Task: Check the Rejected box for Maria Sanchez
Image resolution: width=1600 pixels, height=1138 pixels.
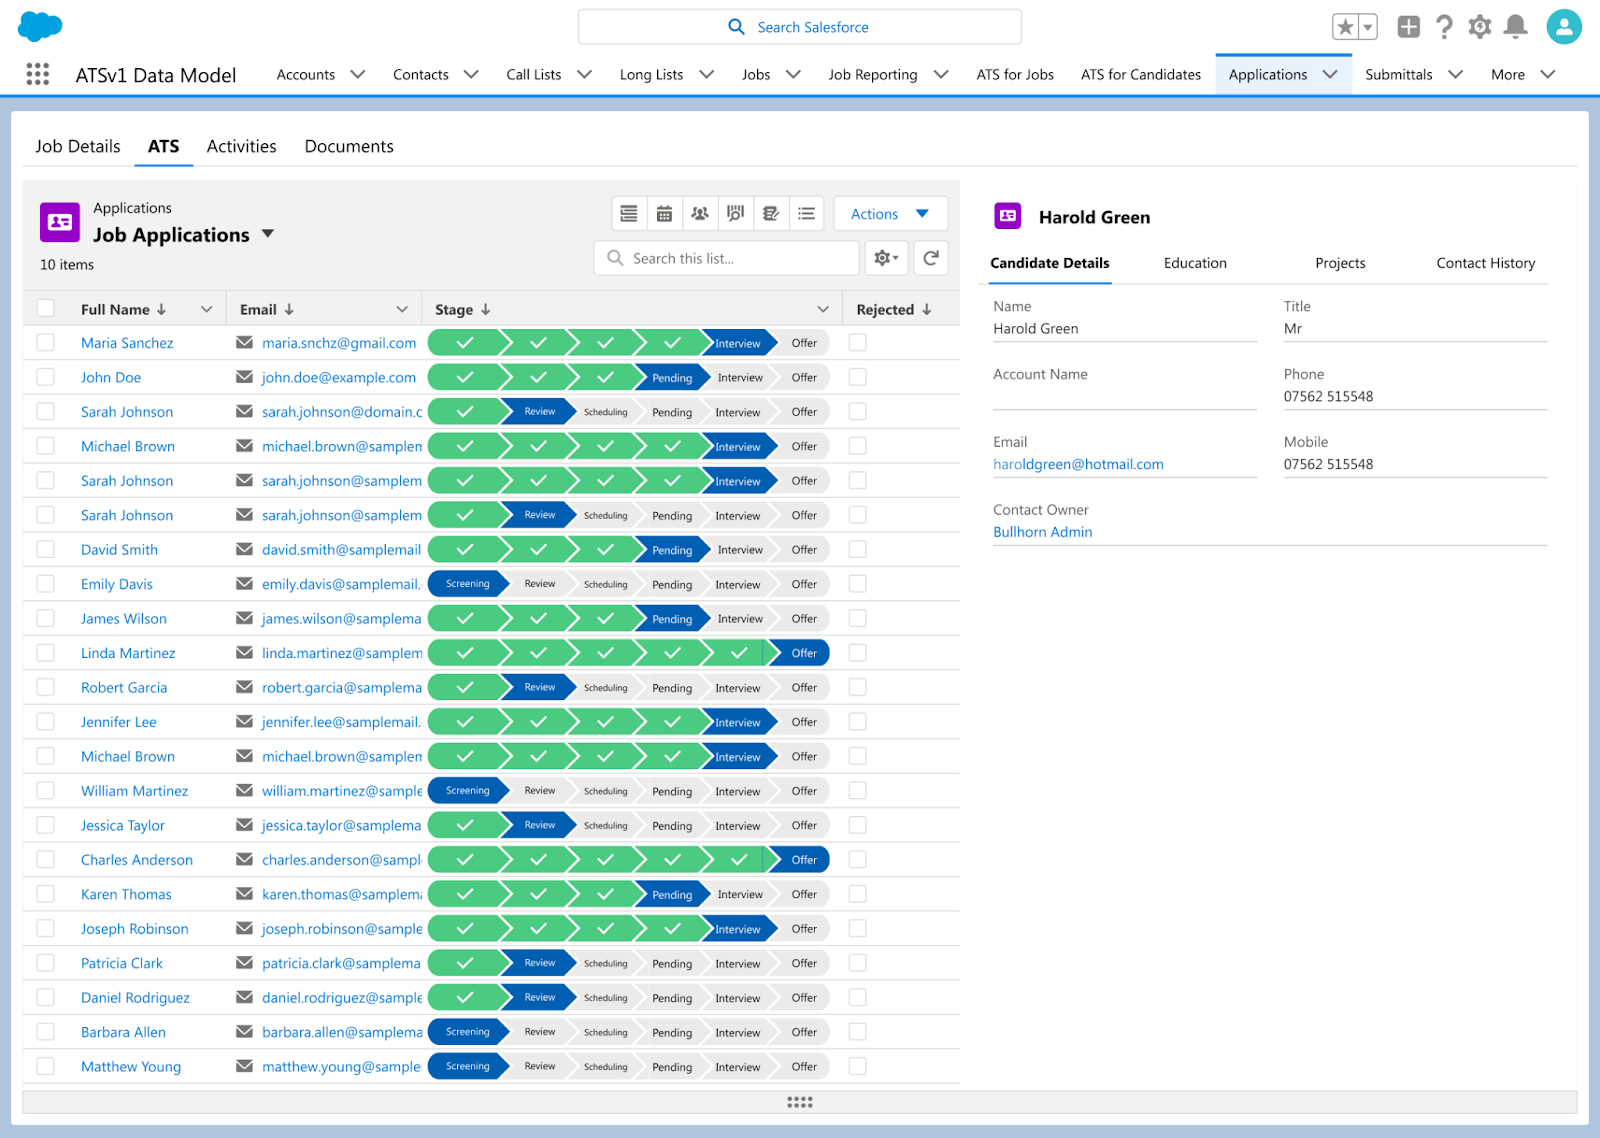Action: (x=857, y=343)
